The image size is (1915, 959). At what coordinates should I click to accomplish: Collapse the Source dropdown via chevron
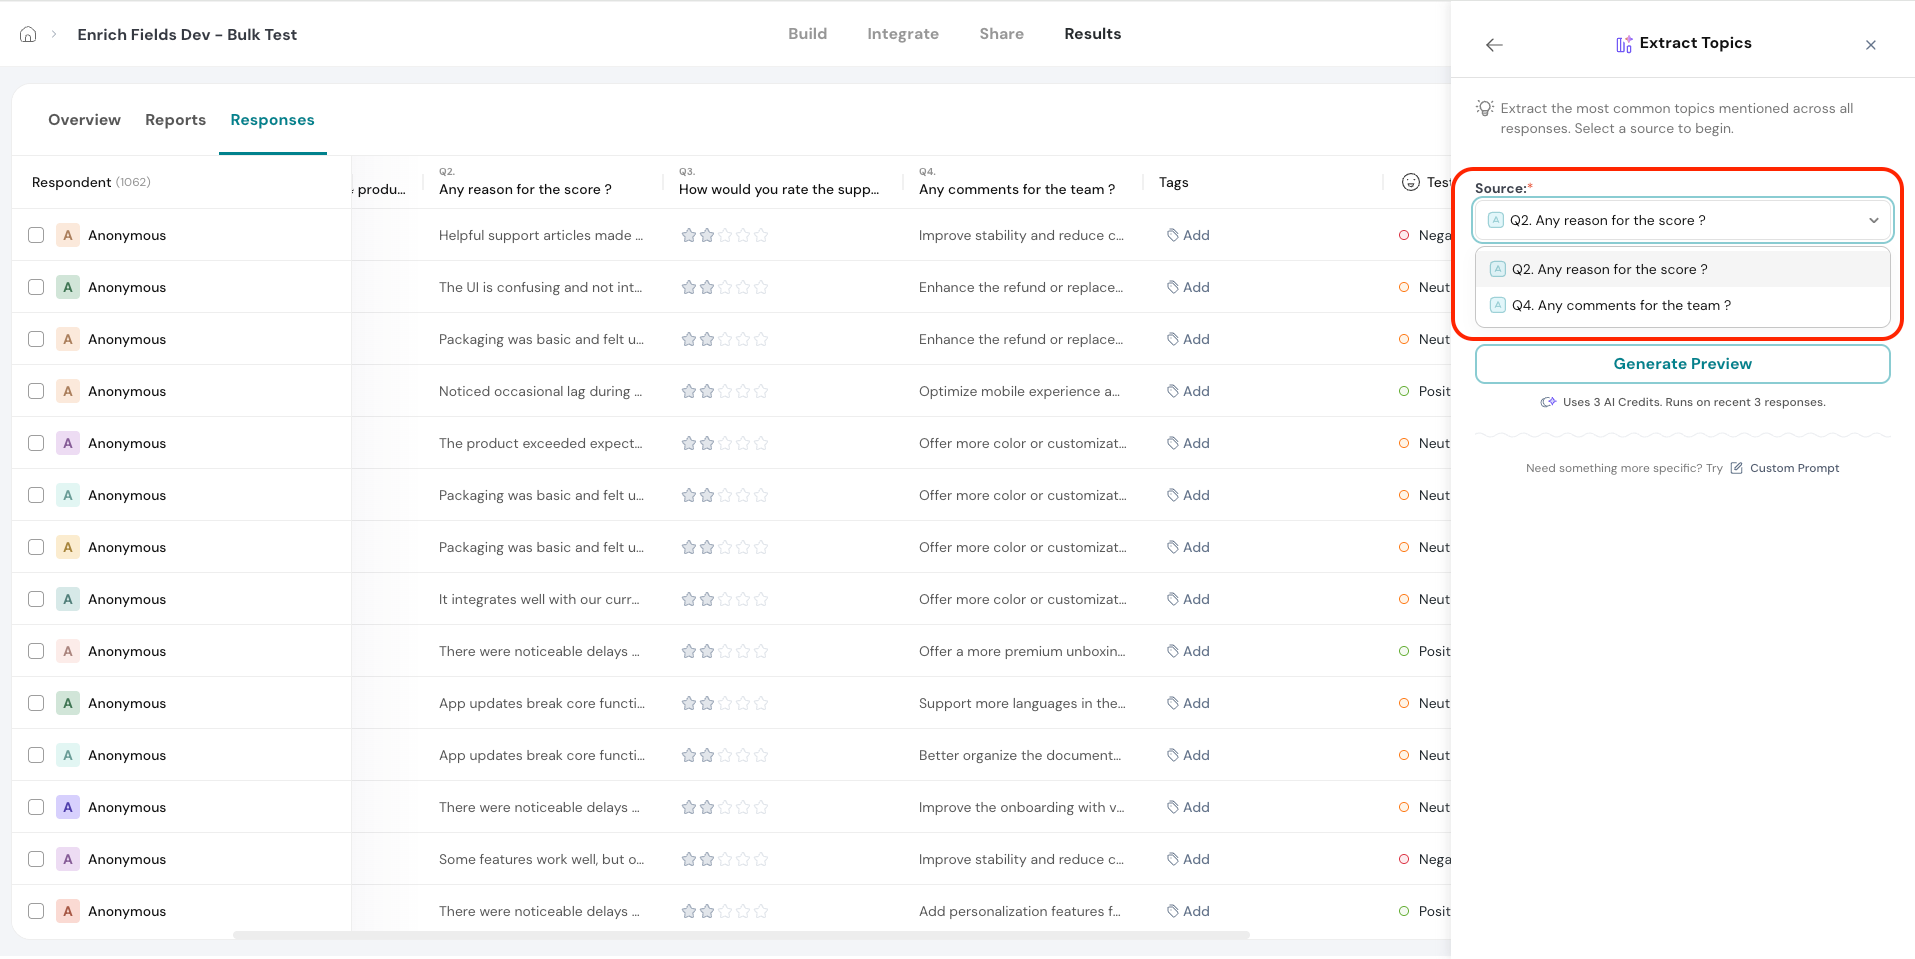[x=1873, y=220]
